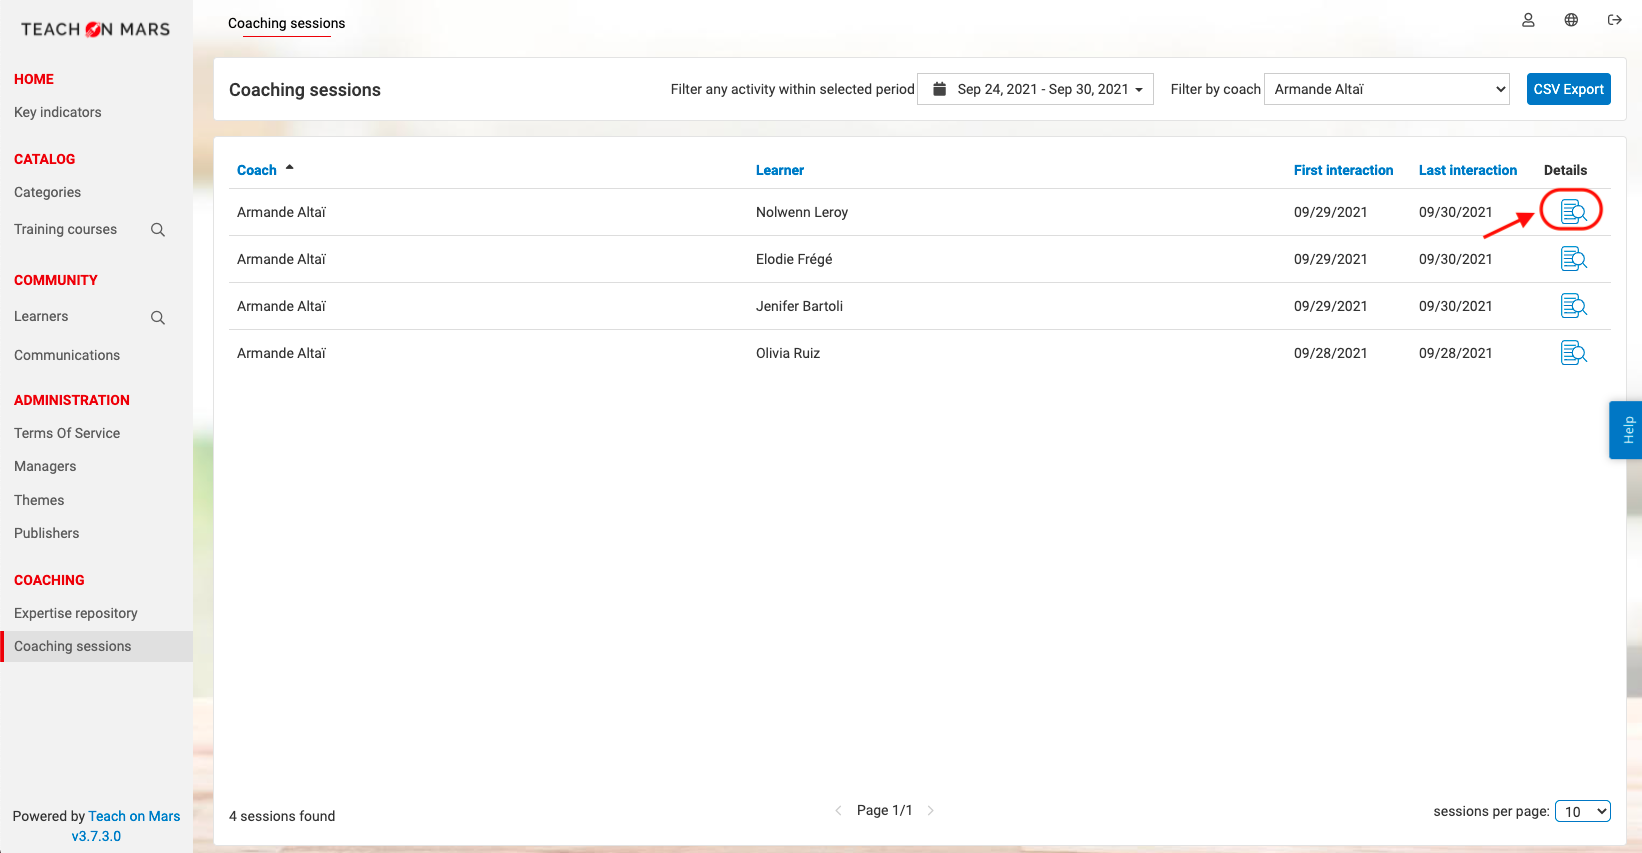Open Publishers in sidebar
1642x853 pixels.
(47, 533)
